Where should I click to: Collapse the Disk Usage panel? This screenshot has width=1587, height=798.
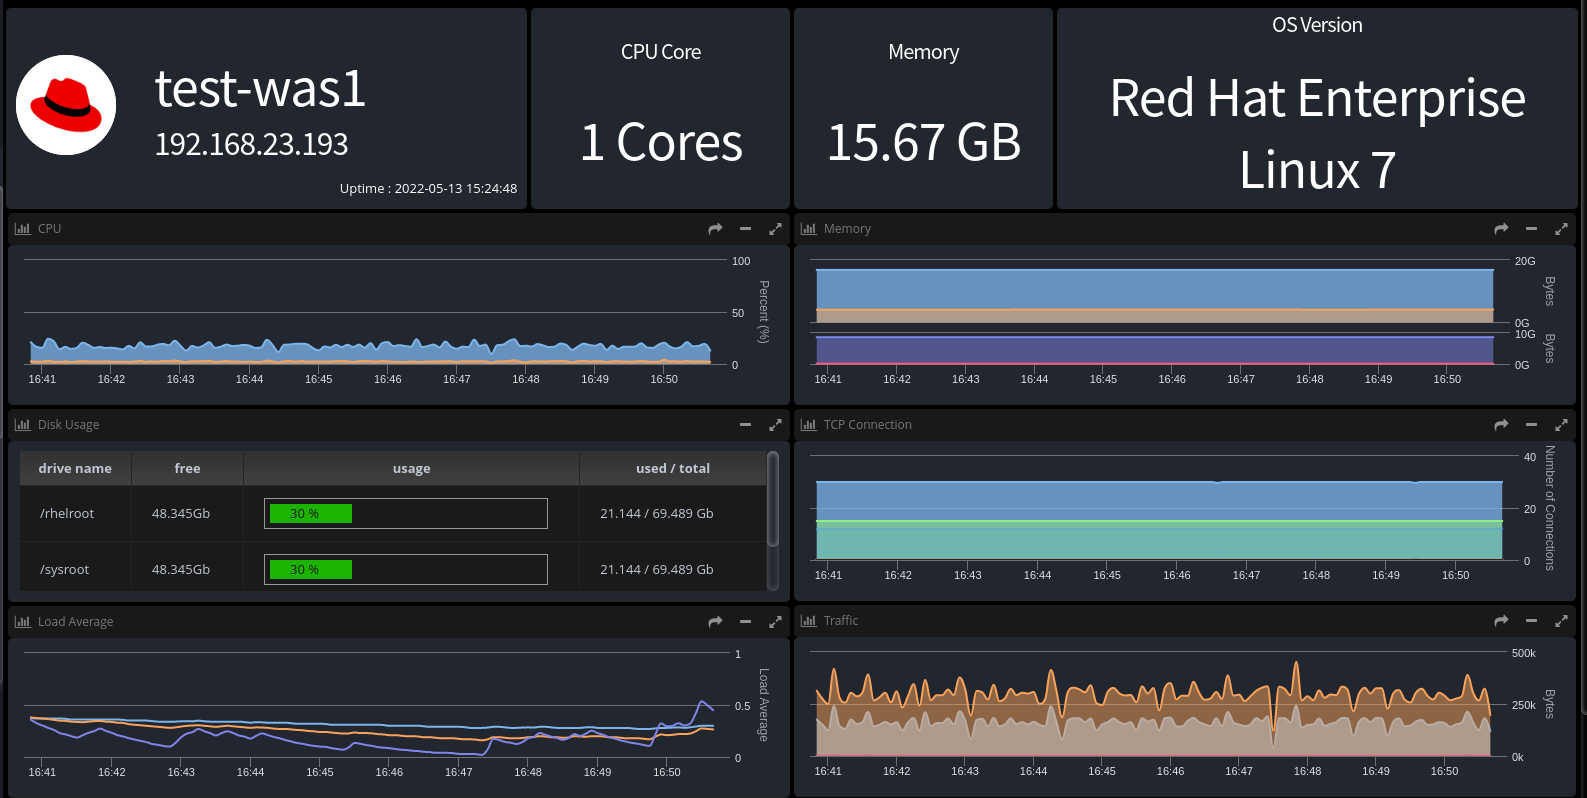(x=745, y=425)
